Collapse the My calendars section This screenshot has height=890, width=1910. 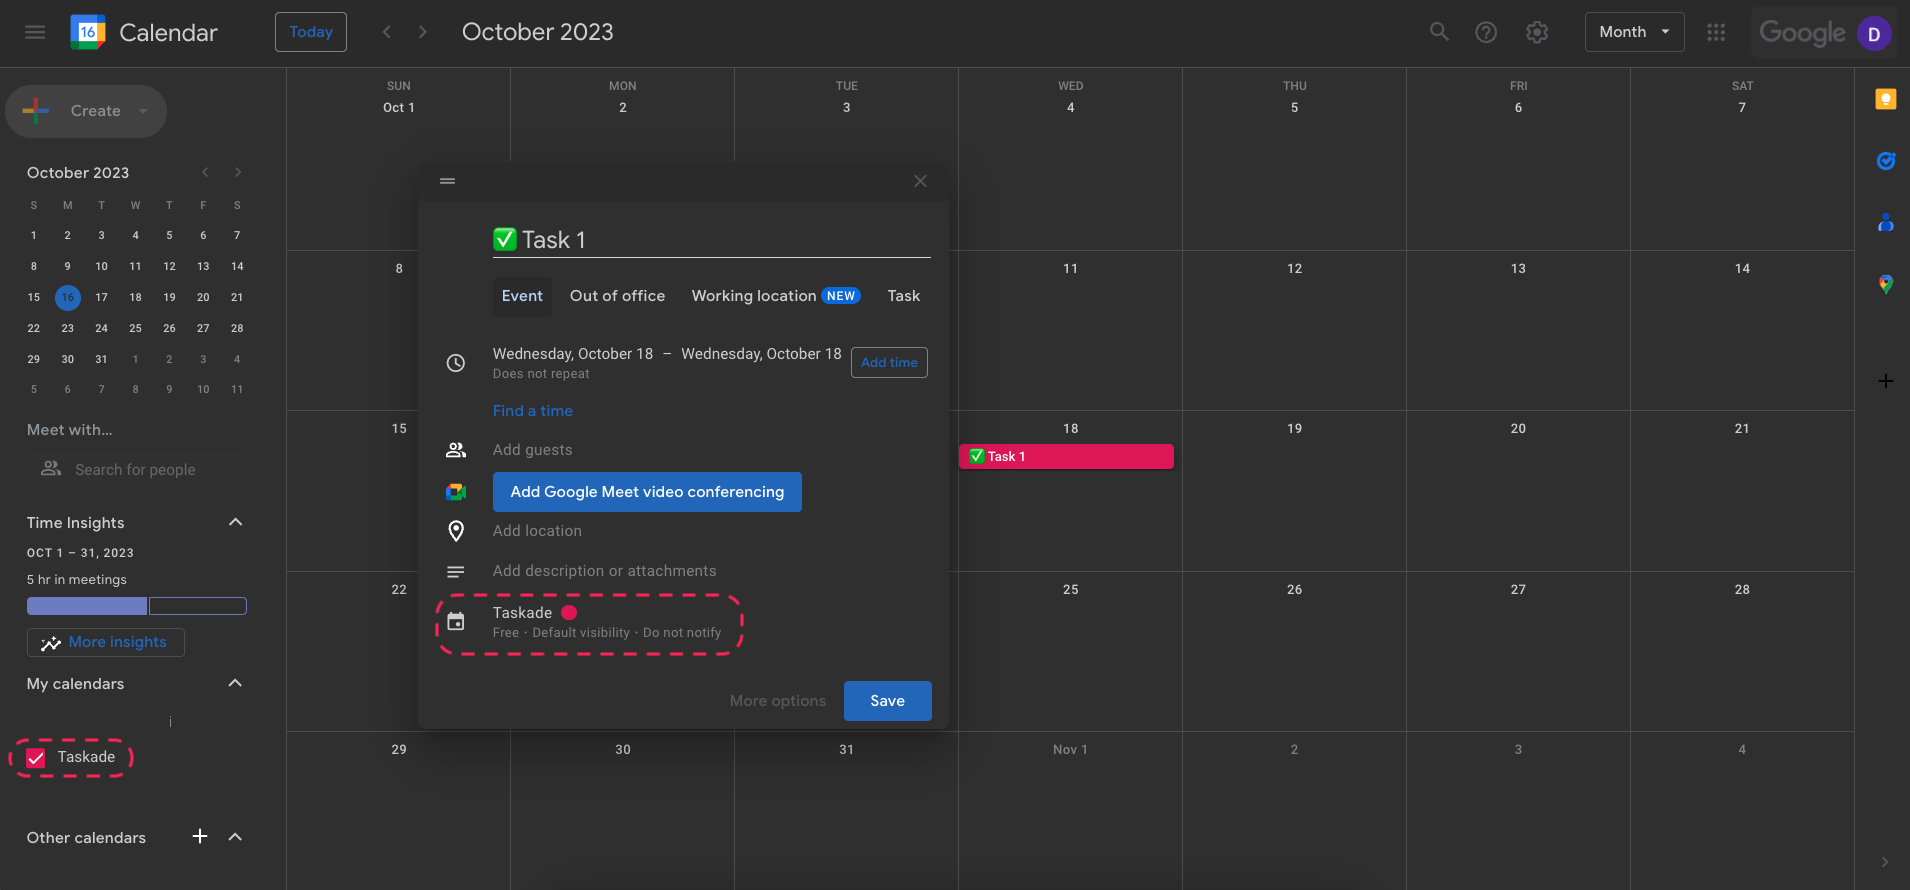(x=236, y=683)
